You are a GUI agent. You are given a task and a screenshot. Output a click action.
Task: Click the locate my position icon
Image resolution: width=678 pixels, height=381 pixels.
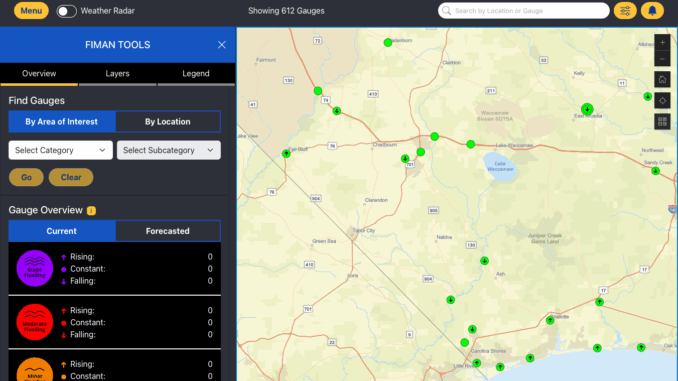(x=662, y=101)
